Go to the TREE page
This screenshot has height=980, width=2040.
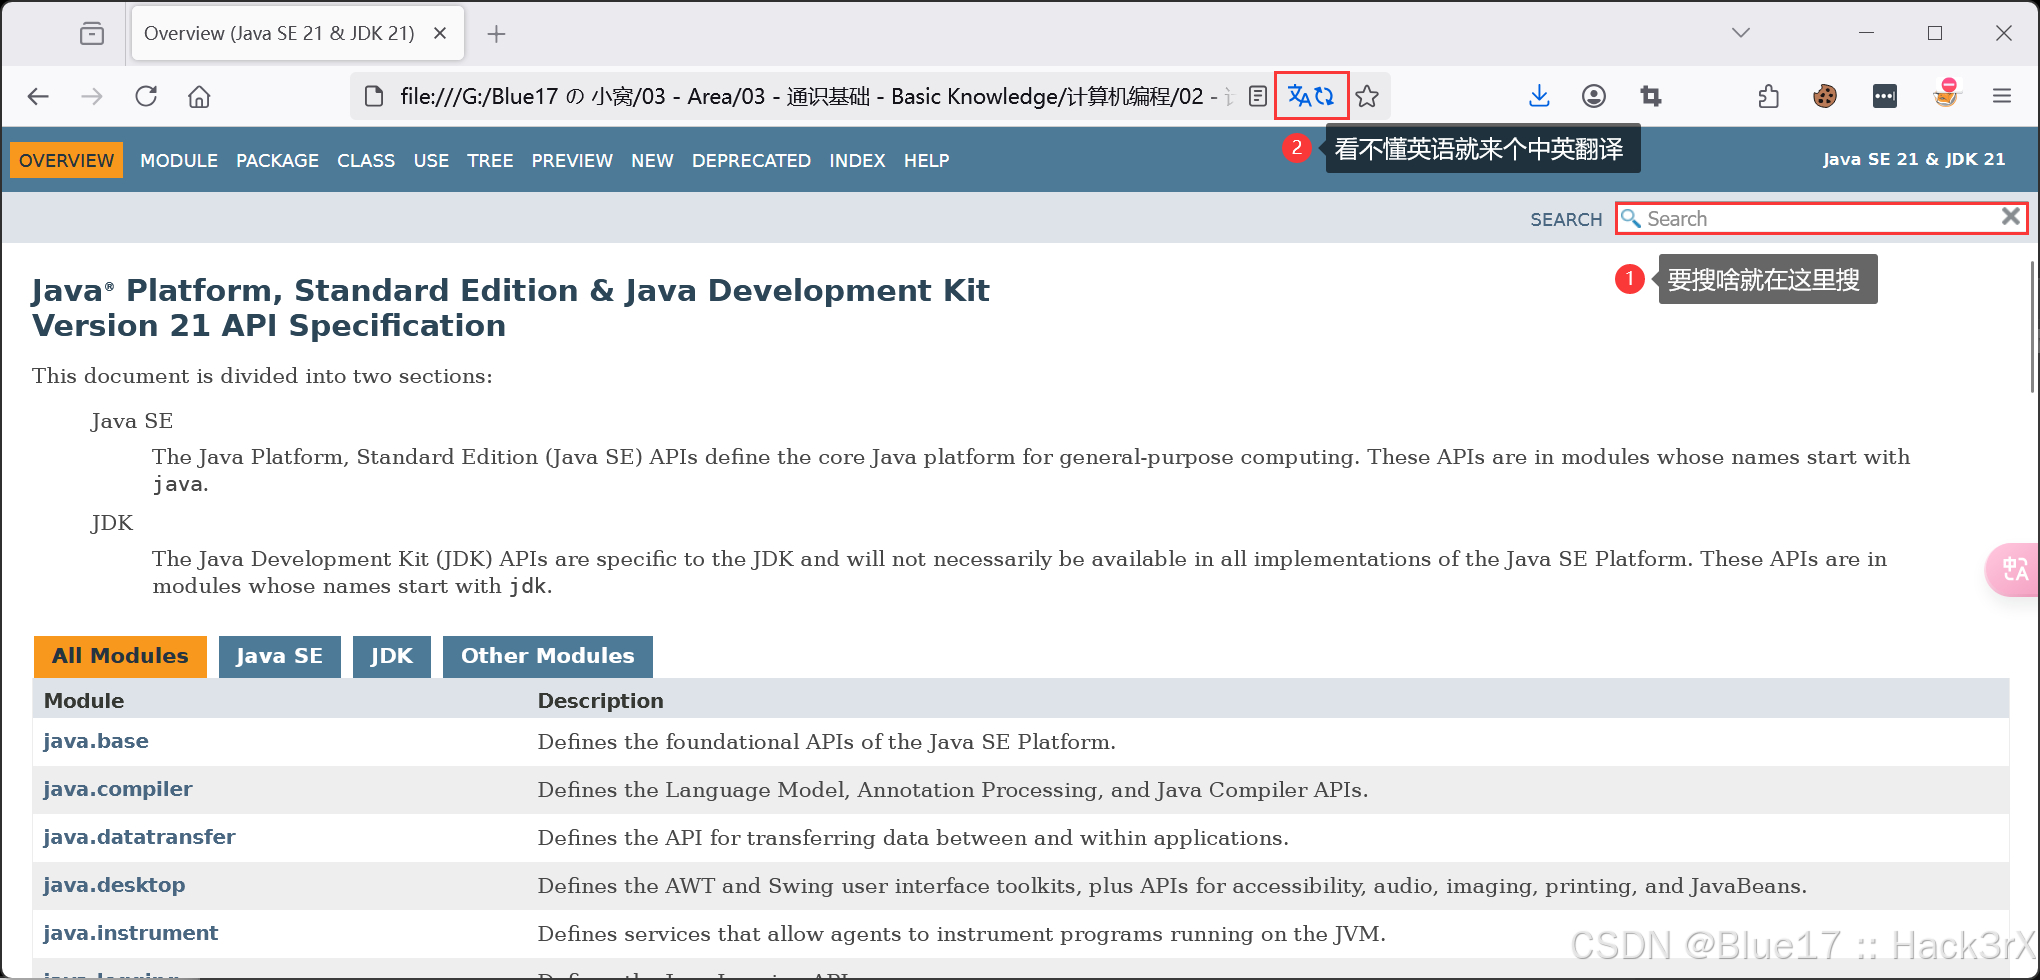coord(490,160)
